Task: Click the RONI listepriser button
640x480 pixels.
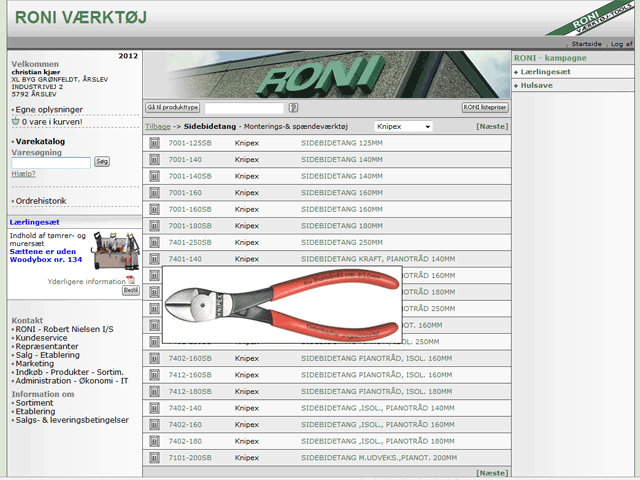Action: point(485,107)
